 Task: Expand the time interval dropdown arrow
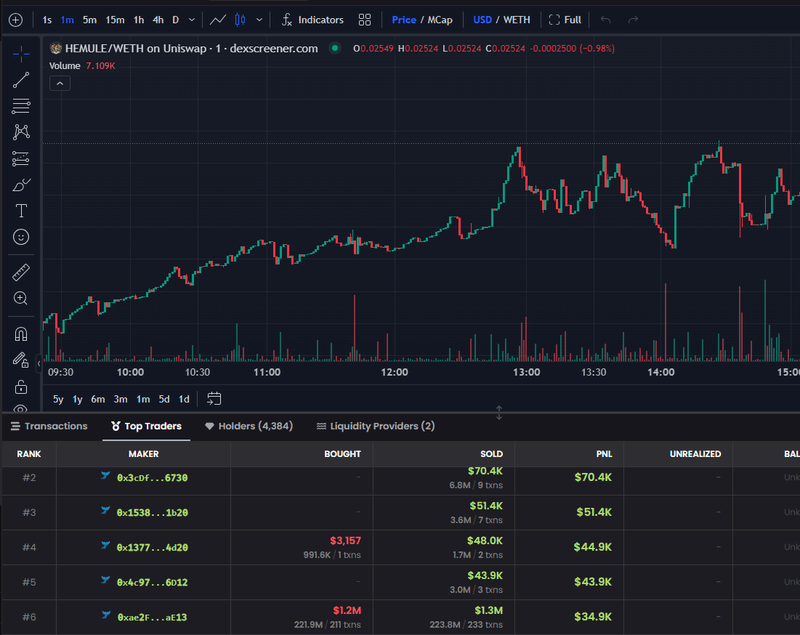pos(191,20)
